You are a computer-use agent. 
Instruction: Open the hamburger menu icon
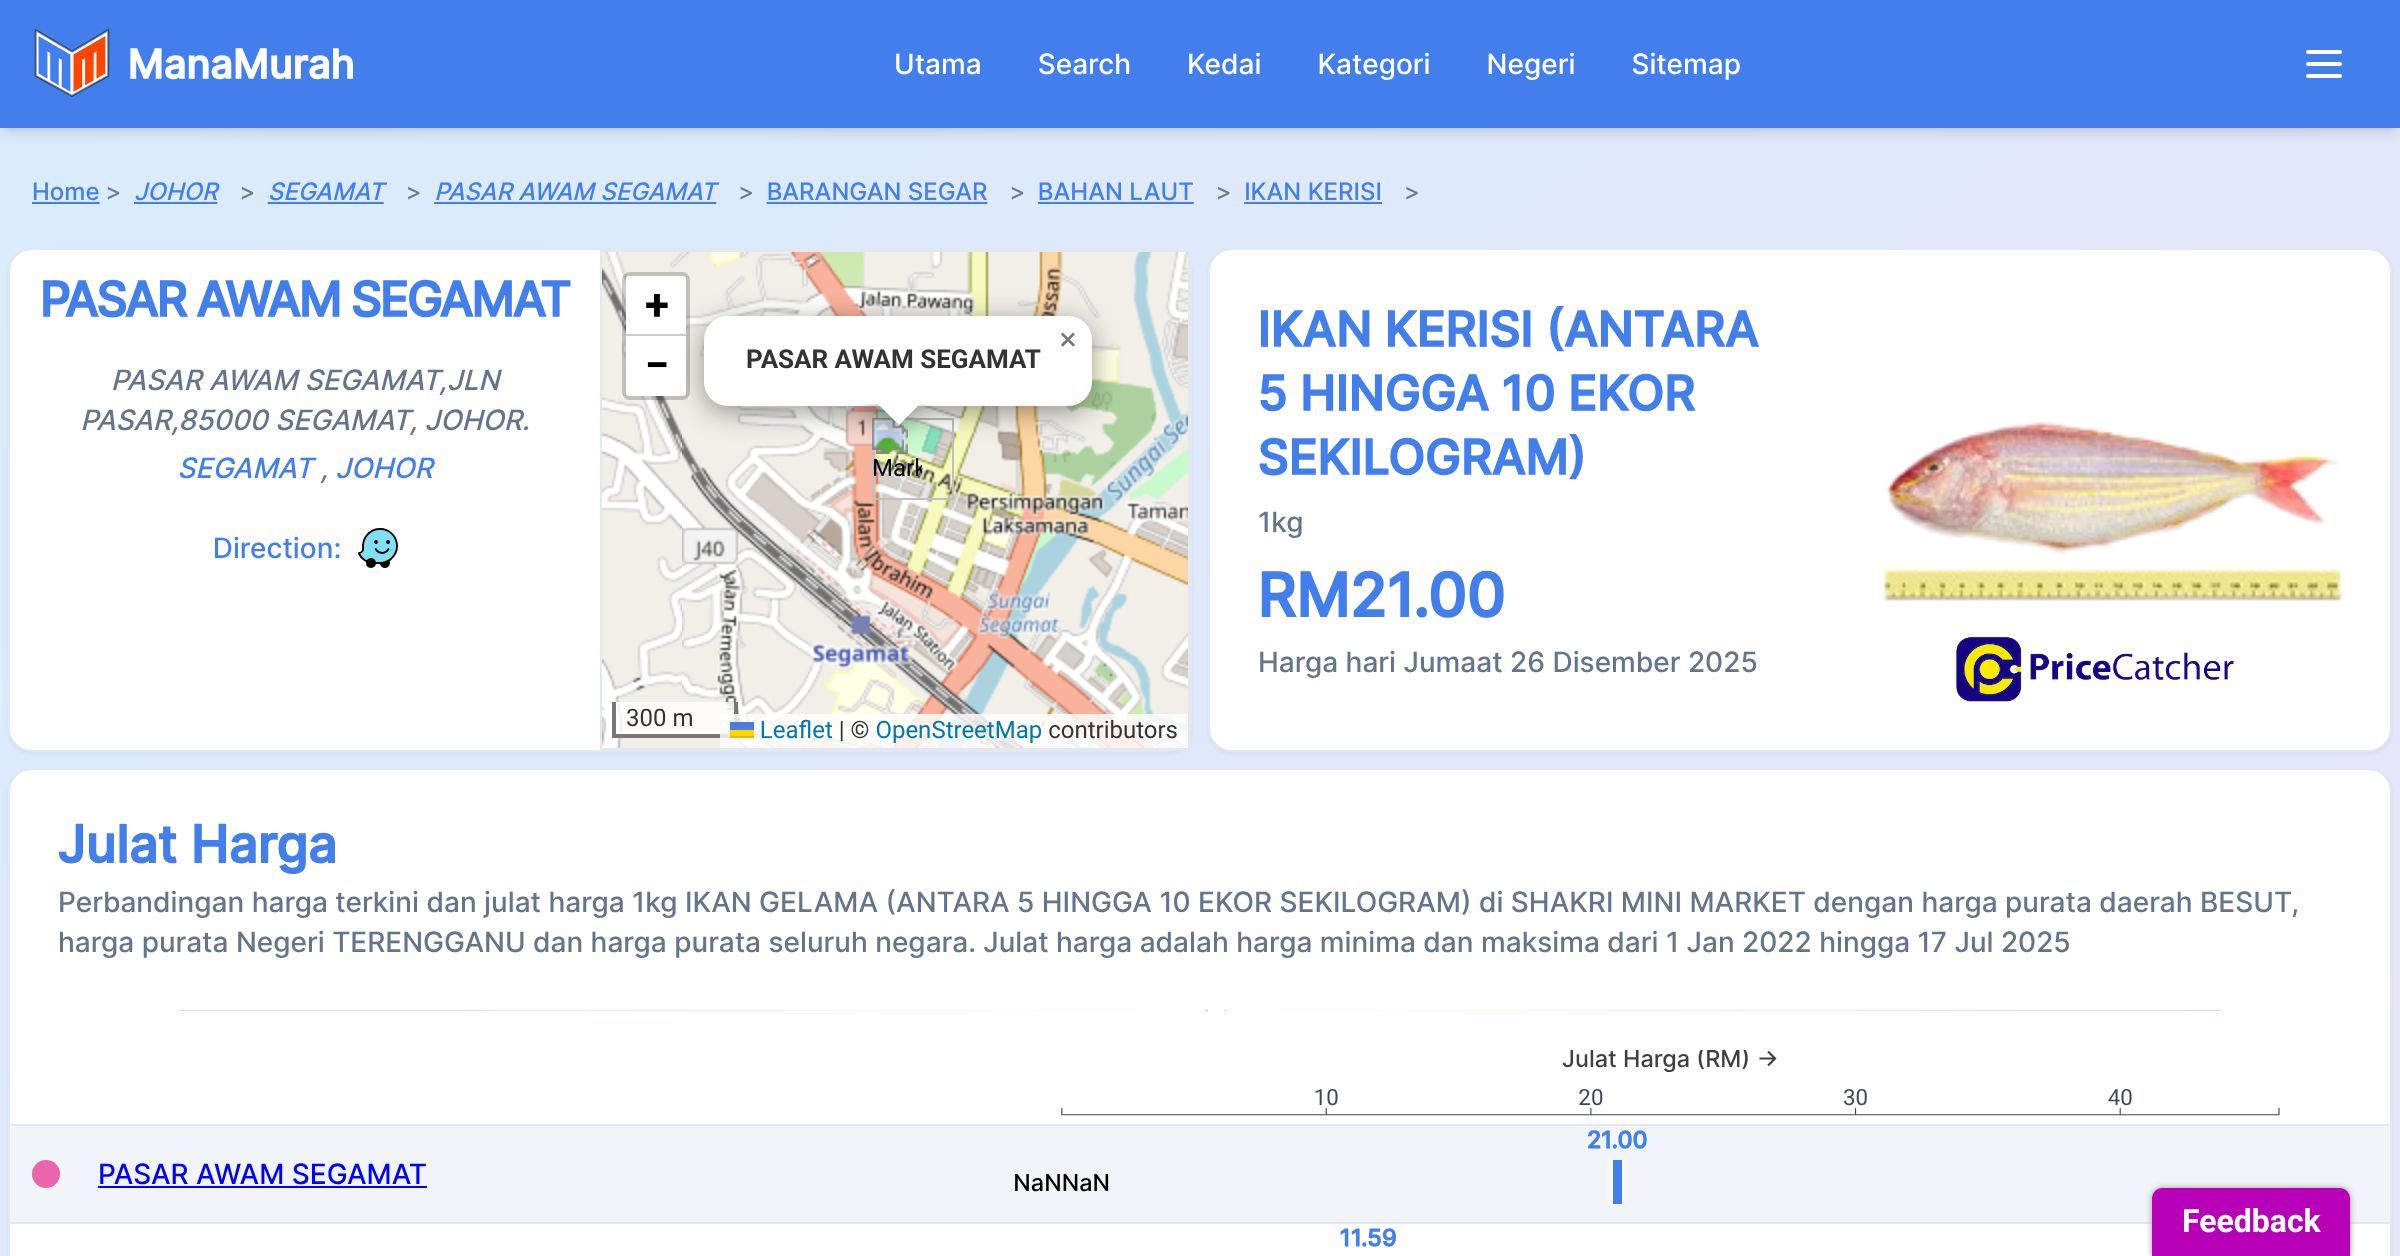tap(2323, 64)
